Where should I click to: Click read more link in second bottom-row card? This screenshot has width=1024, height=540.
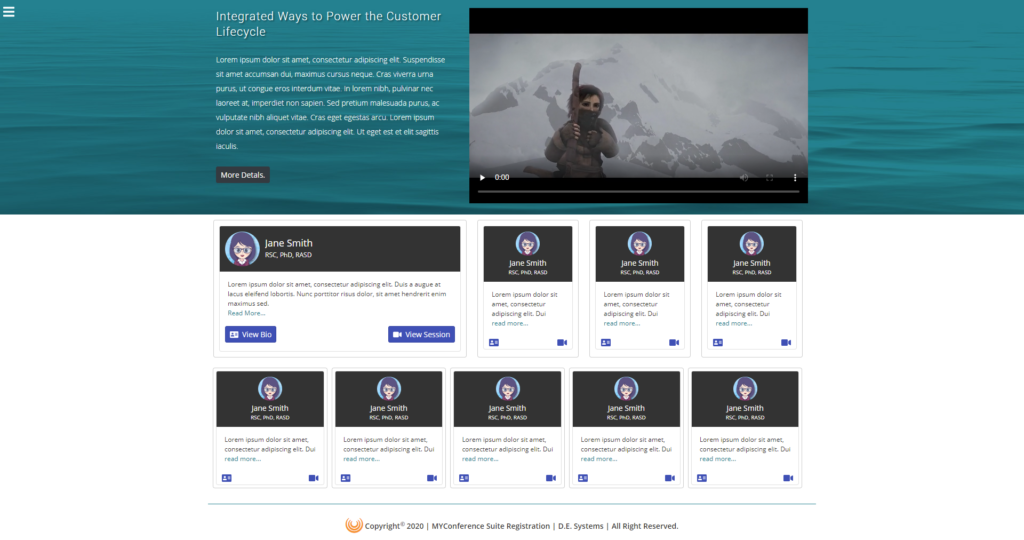(361, 459)
